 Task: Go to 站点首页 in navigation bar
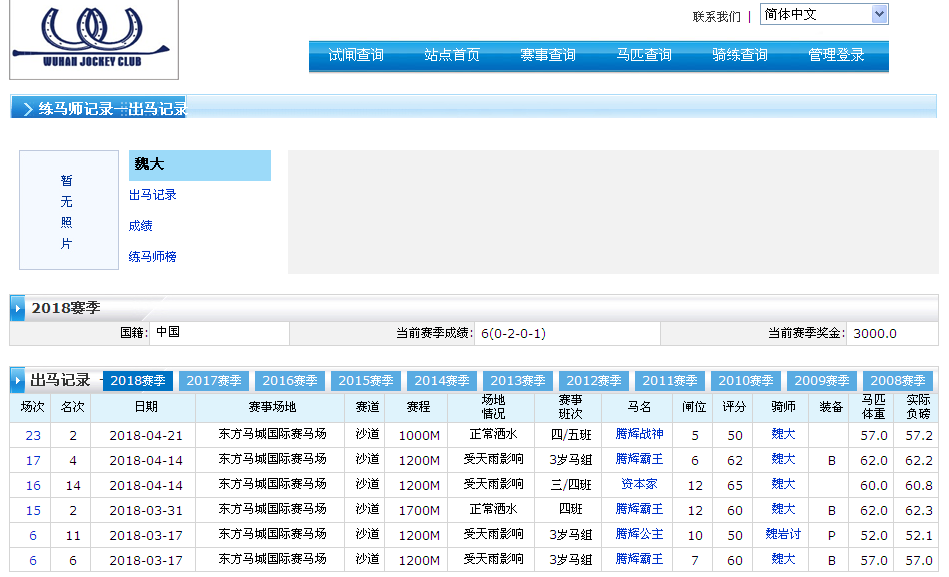click(452, 55)
